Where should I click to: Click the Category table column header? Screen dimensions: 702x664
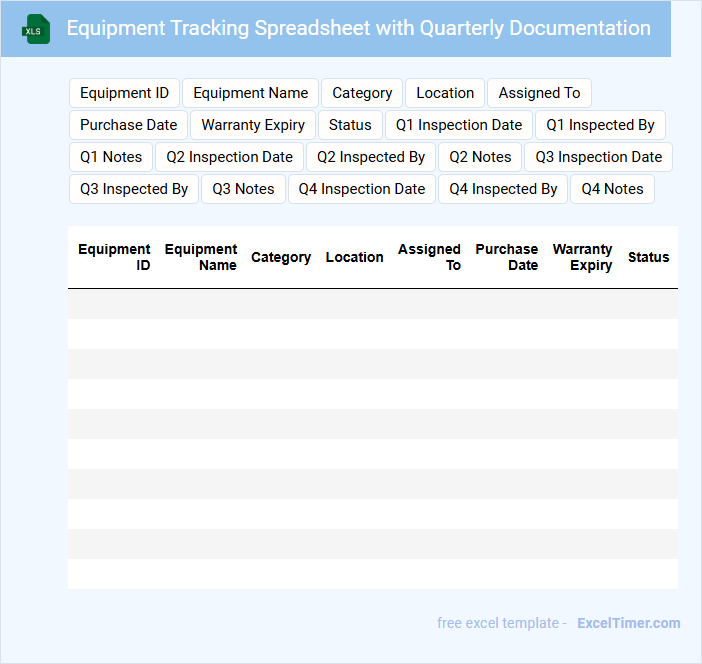click(281, 257)
